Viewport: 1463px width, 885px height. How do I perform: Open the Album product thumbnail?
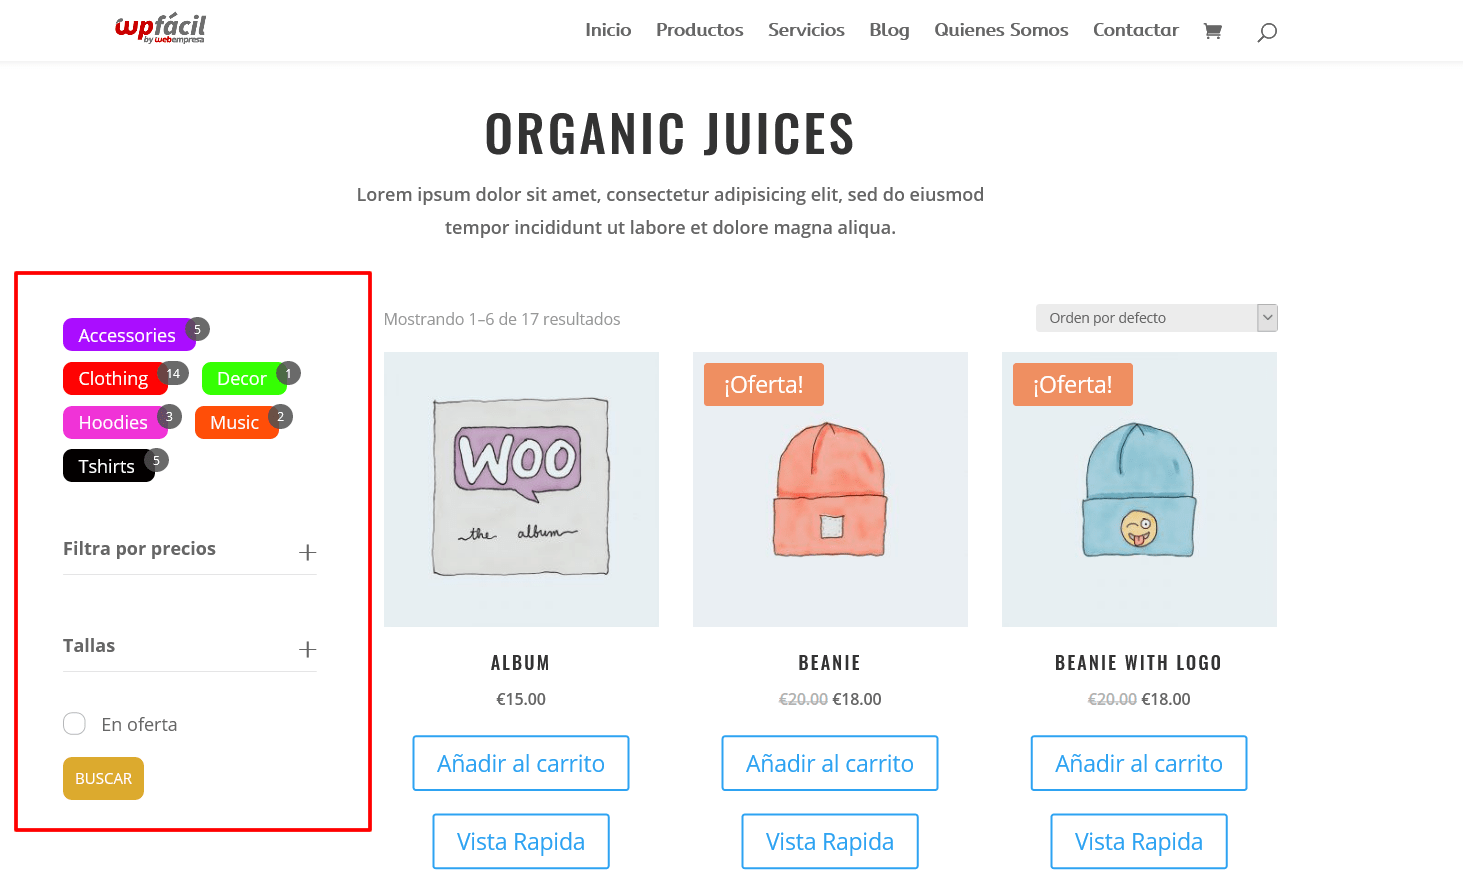521,489
